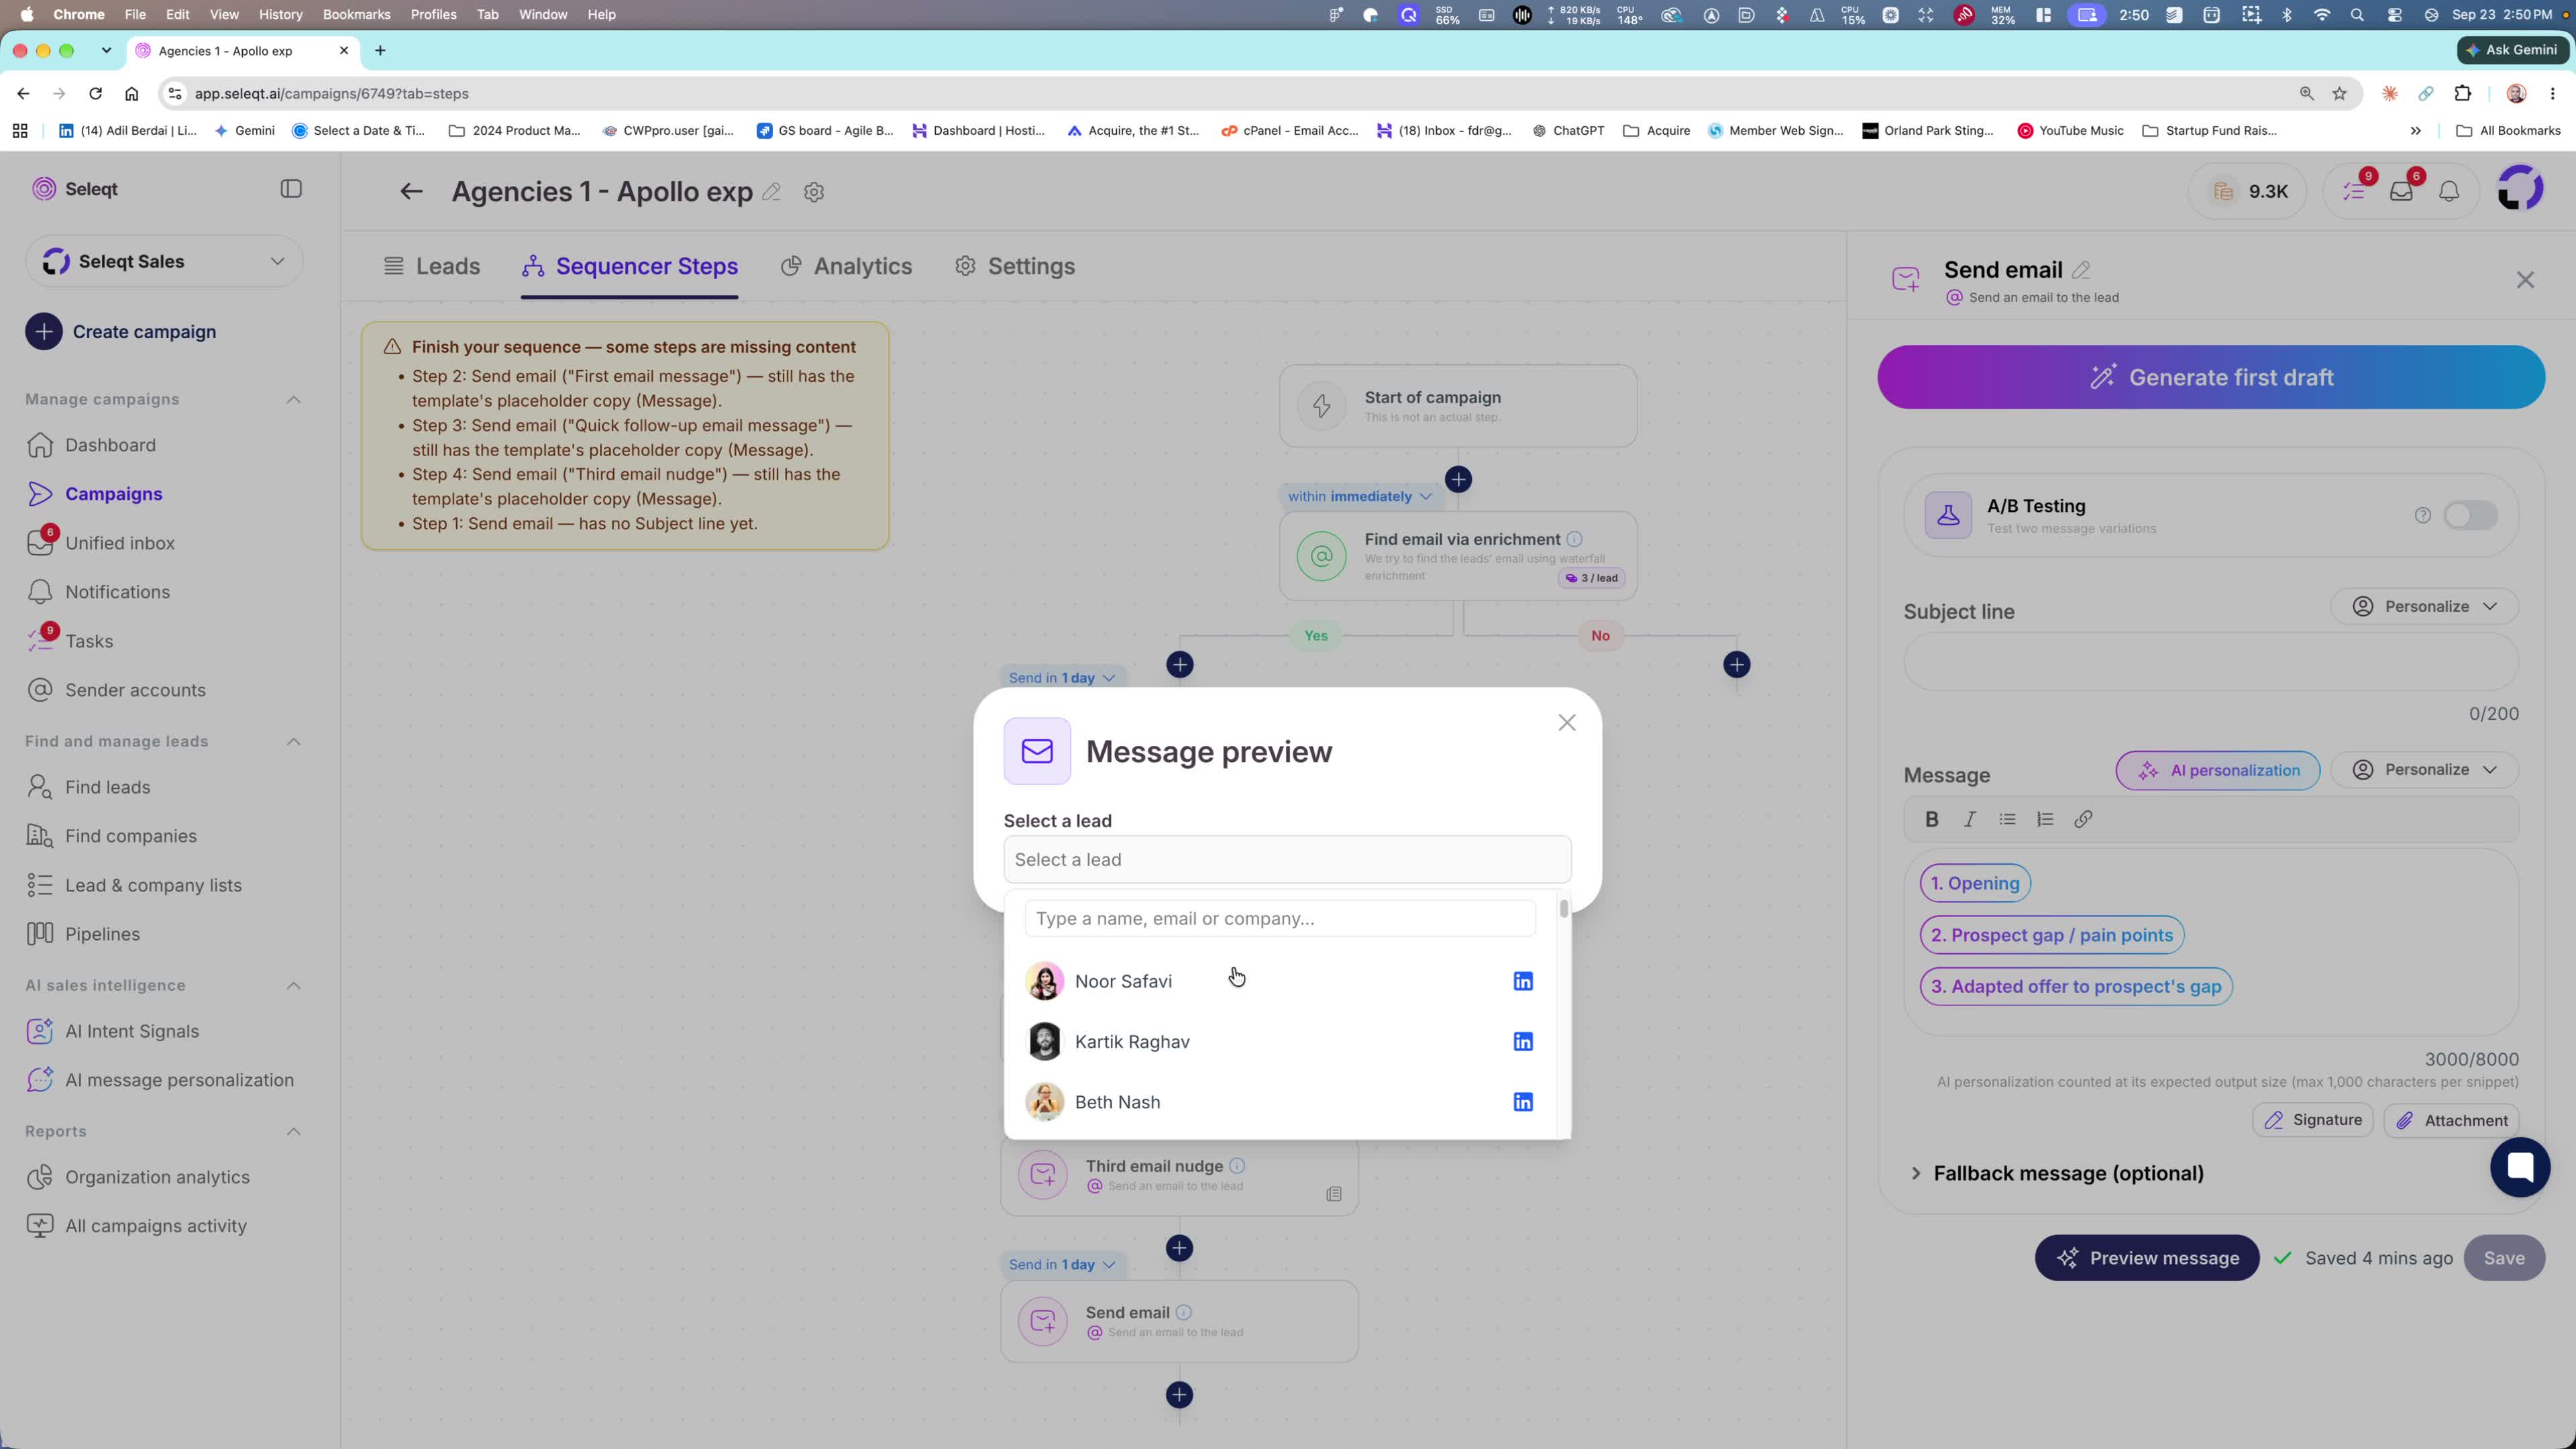Toggle the left sidebar collapse icon

click(x=291, y=189)
